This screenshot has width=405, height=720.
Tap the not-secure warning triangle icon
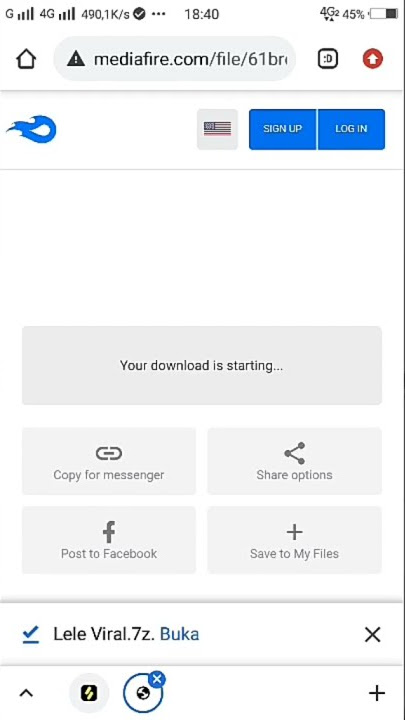(76, 59)
